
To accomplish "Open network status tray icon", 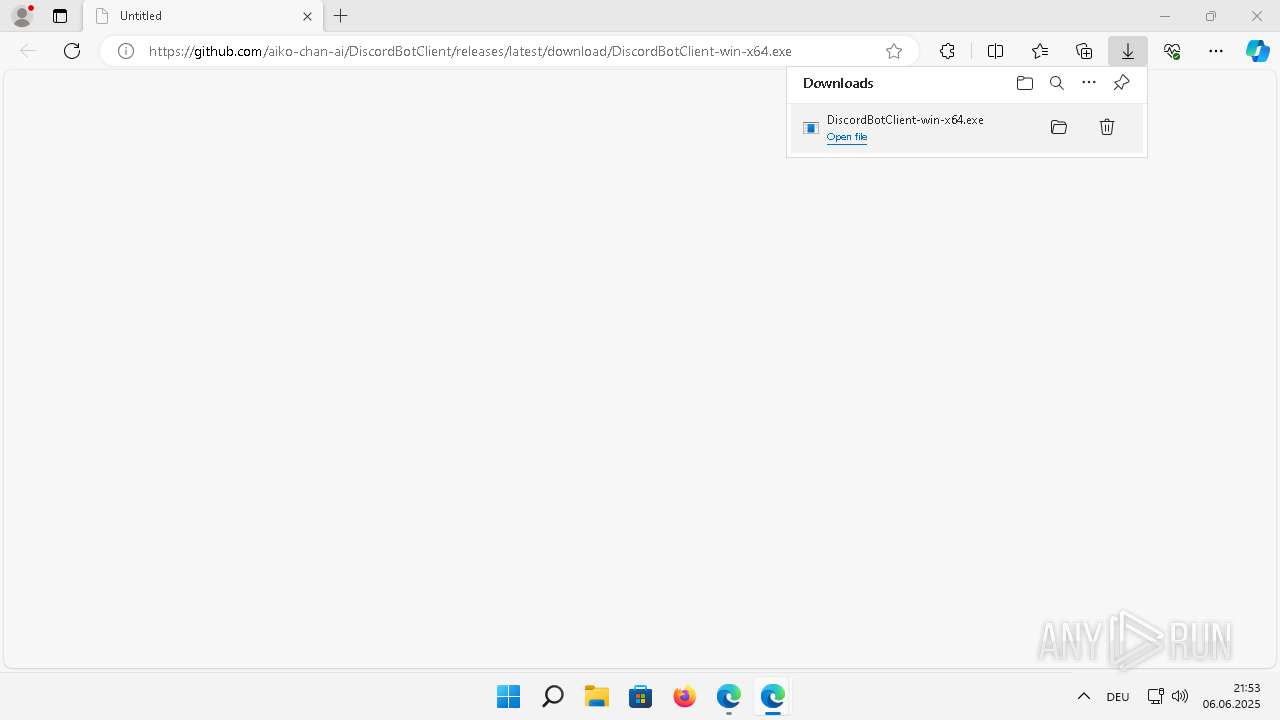I will (1155, 696).
